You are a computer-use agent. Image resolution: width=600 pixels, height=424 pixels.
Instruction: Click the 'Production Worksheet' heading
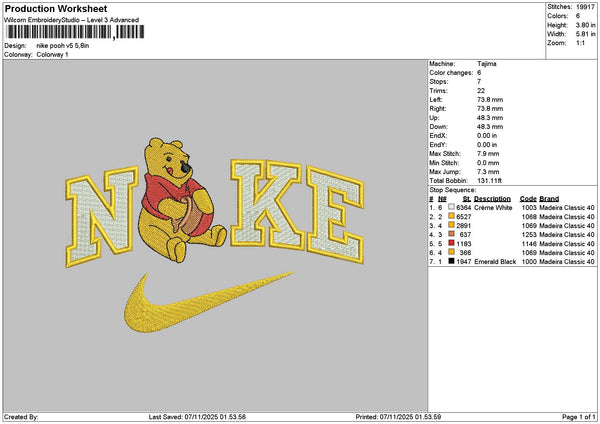(x=56, y=8)
